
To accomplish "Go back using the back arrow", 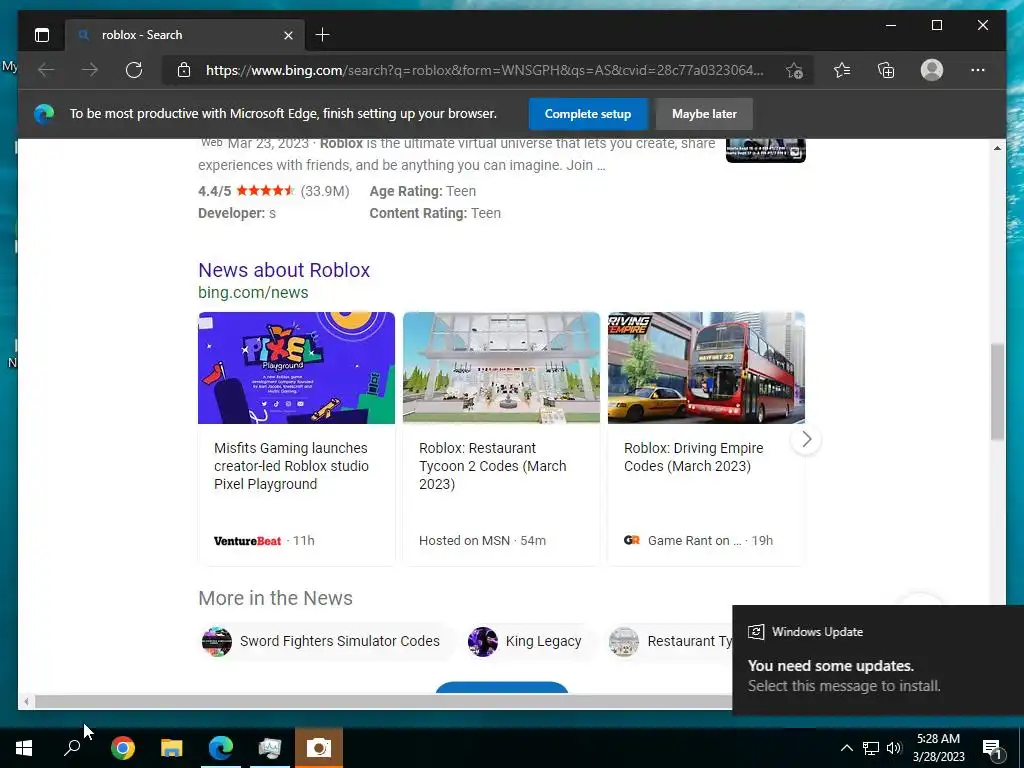I will [x=46, y=70].
